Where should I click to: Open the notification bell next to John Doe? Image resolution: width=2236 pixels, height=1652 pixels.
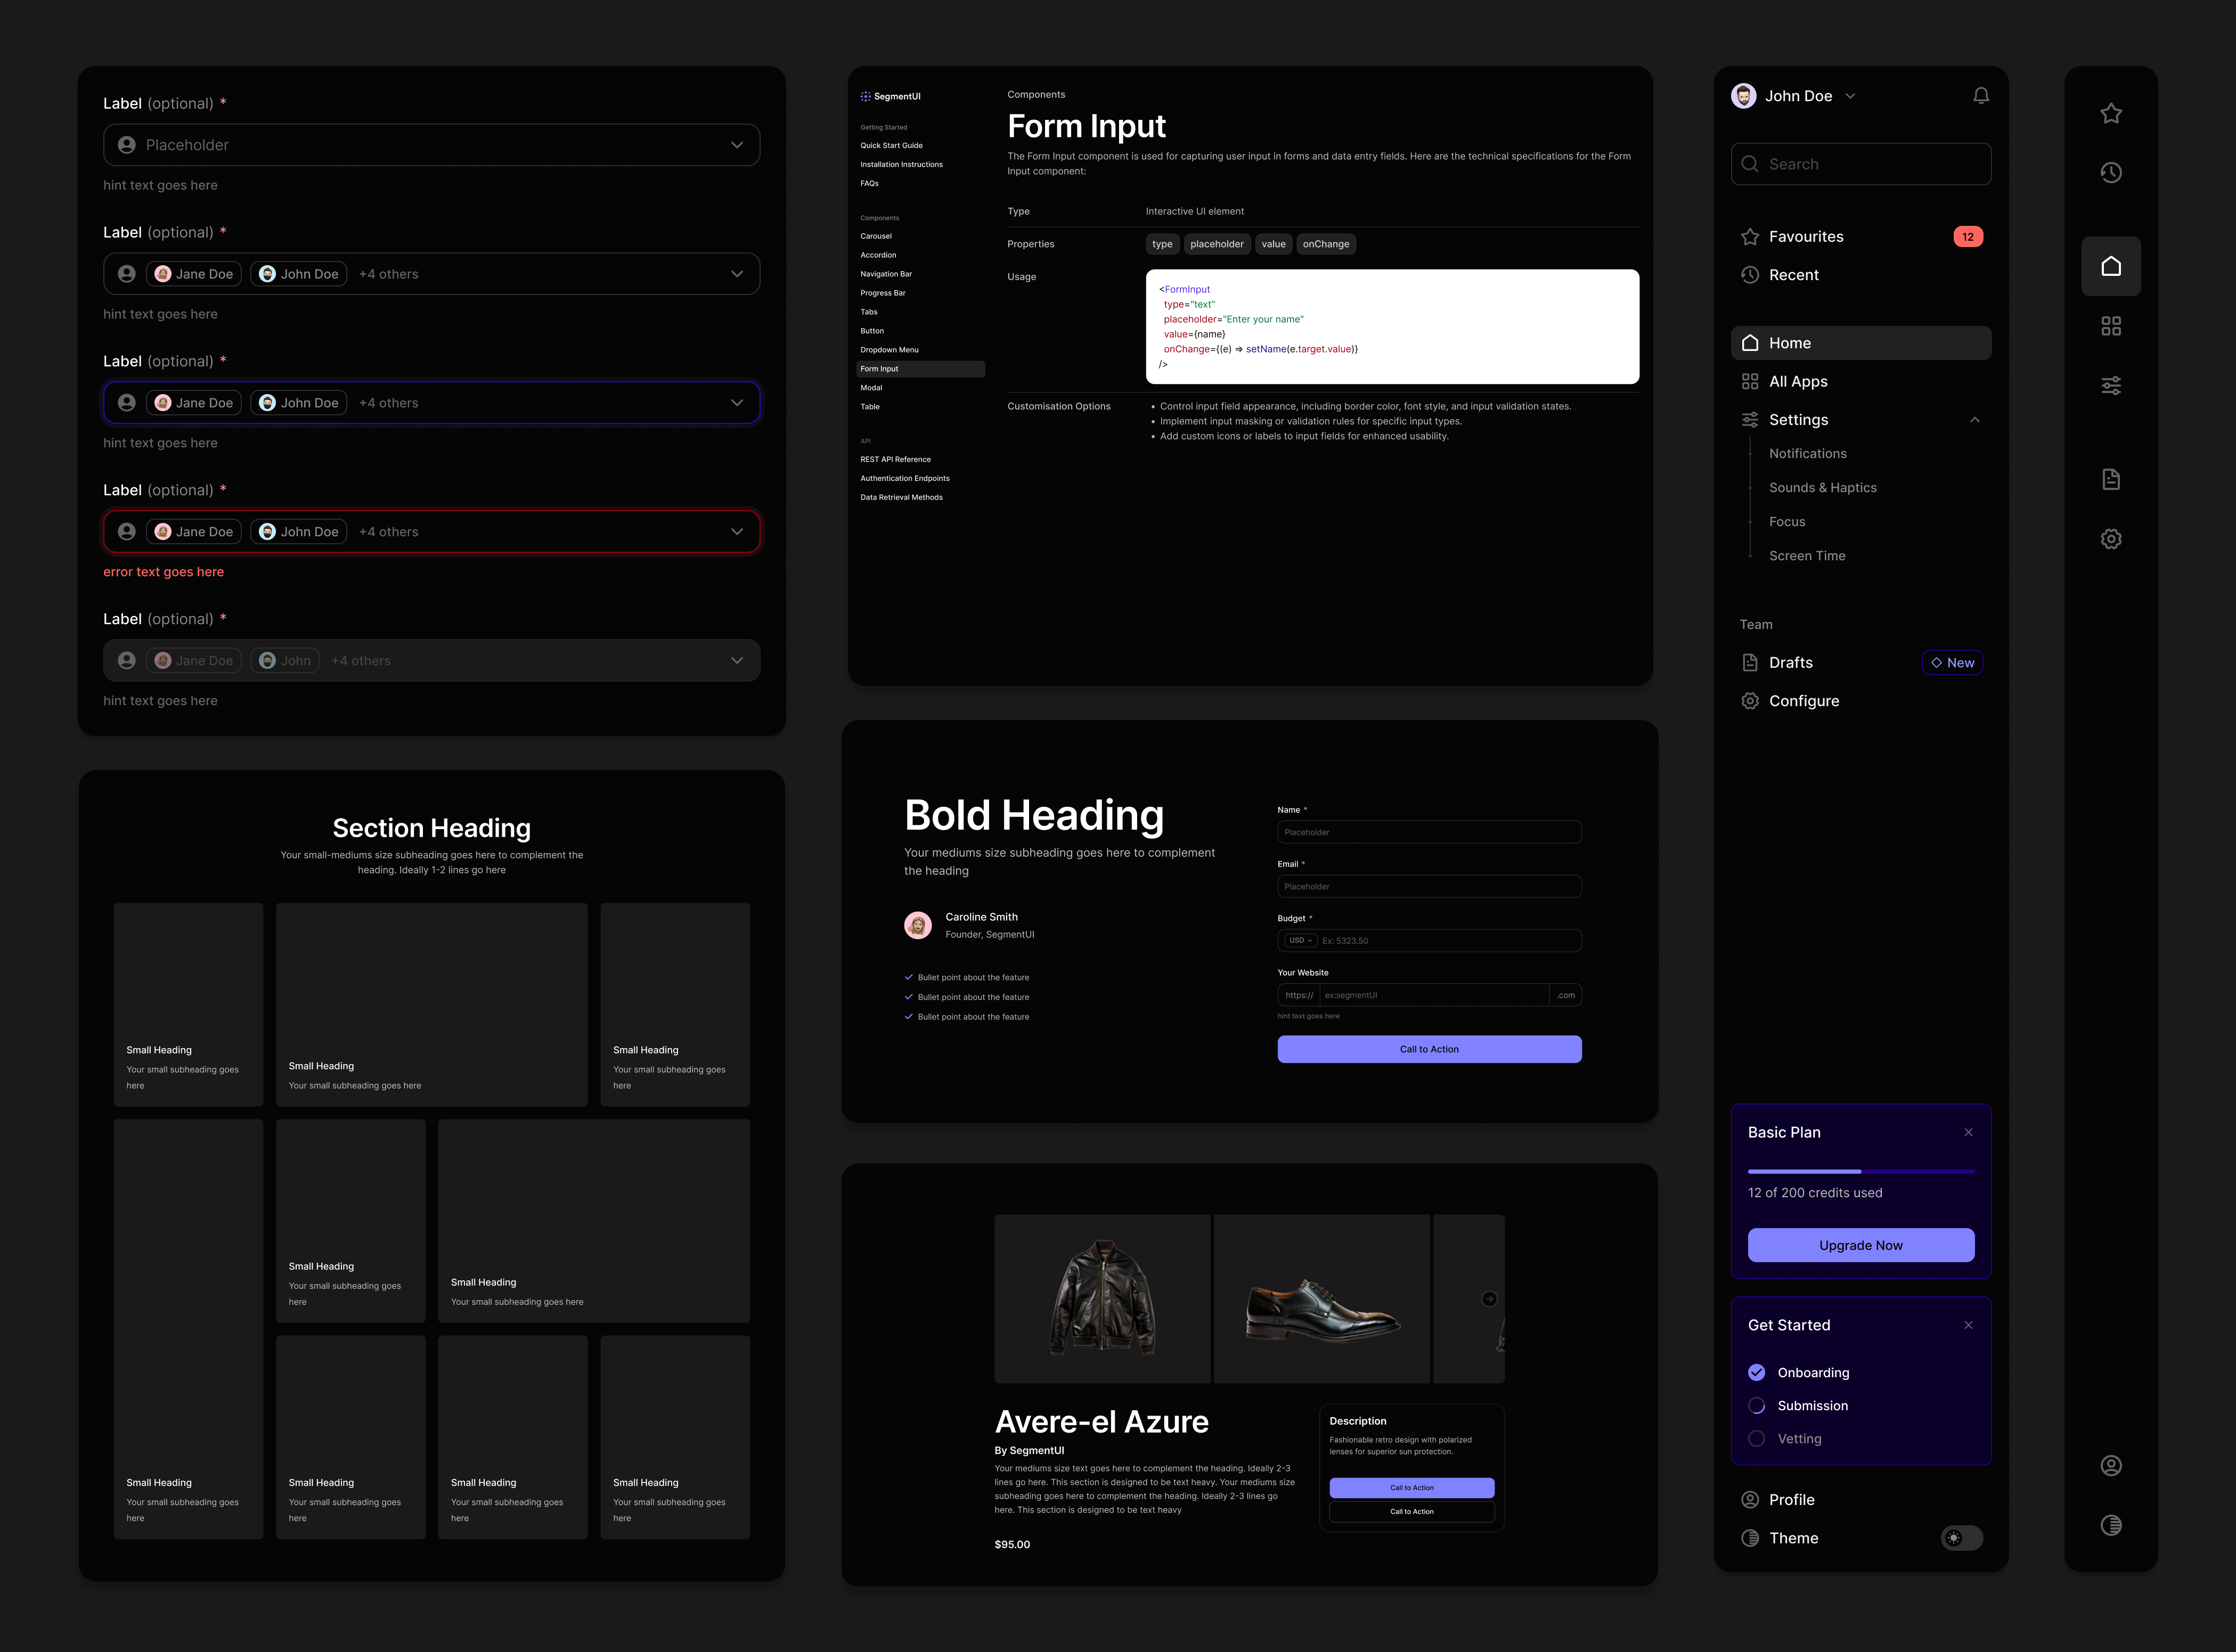(1981, 95)
